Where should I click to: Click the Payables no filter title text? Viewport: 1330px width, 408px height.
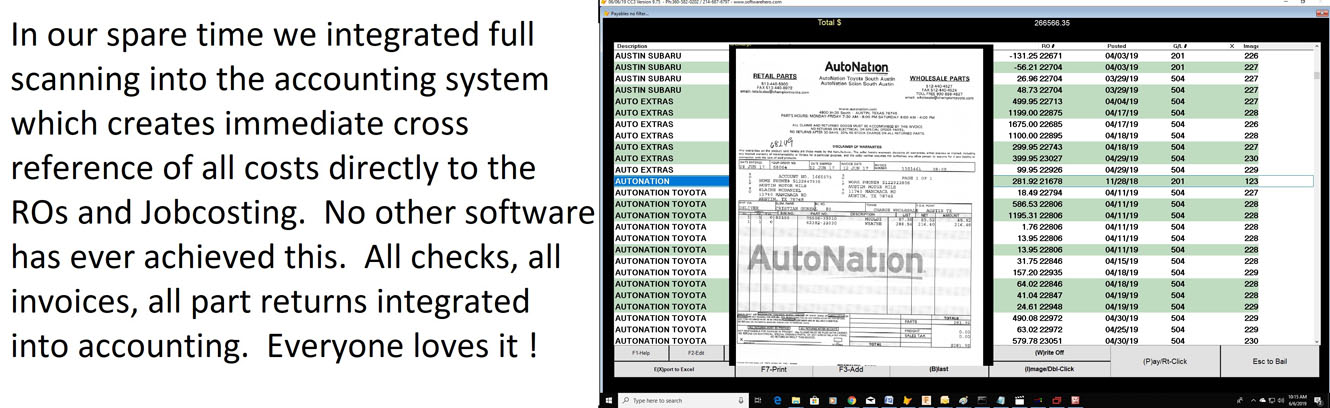pyautogui.click(x=629, y=13)
